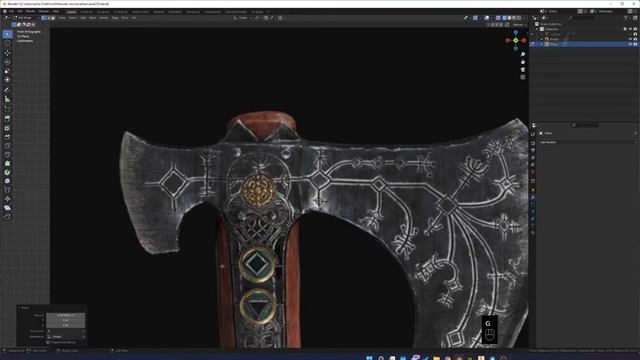Viewport: 640px width, 360px height.
Task: Select the highlighted object row in outliner
Action: point(584,44)
